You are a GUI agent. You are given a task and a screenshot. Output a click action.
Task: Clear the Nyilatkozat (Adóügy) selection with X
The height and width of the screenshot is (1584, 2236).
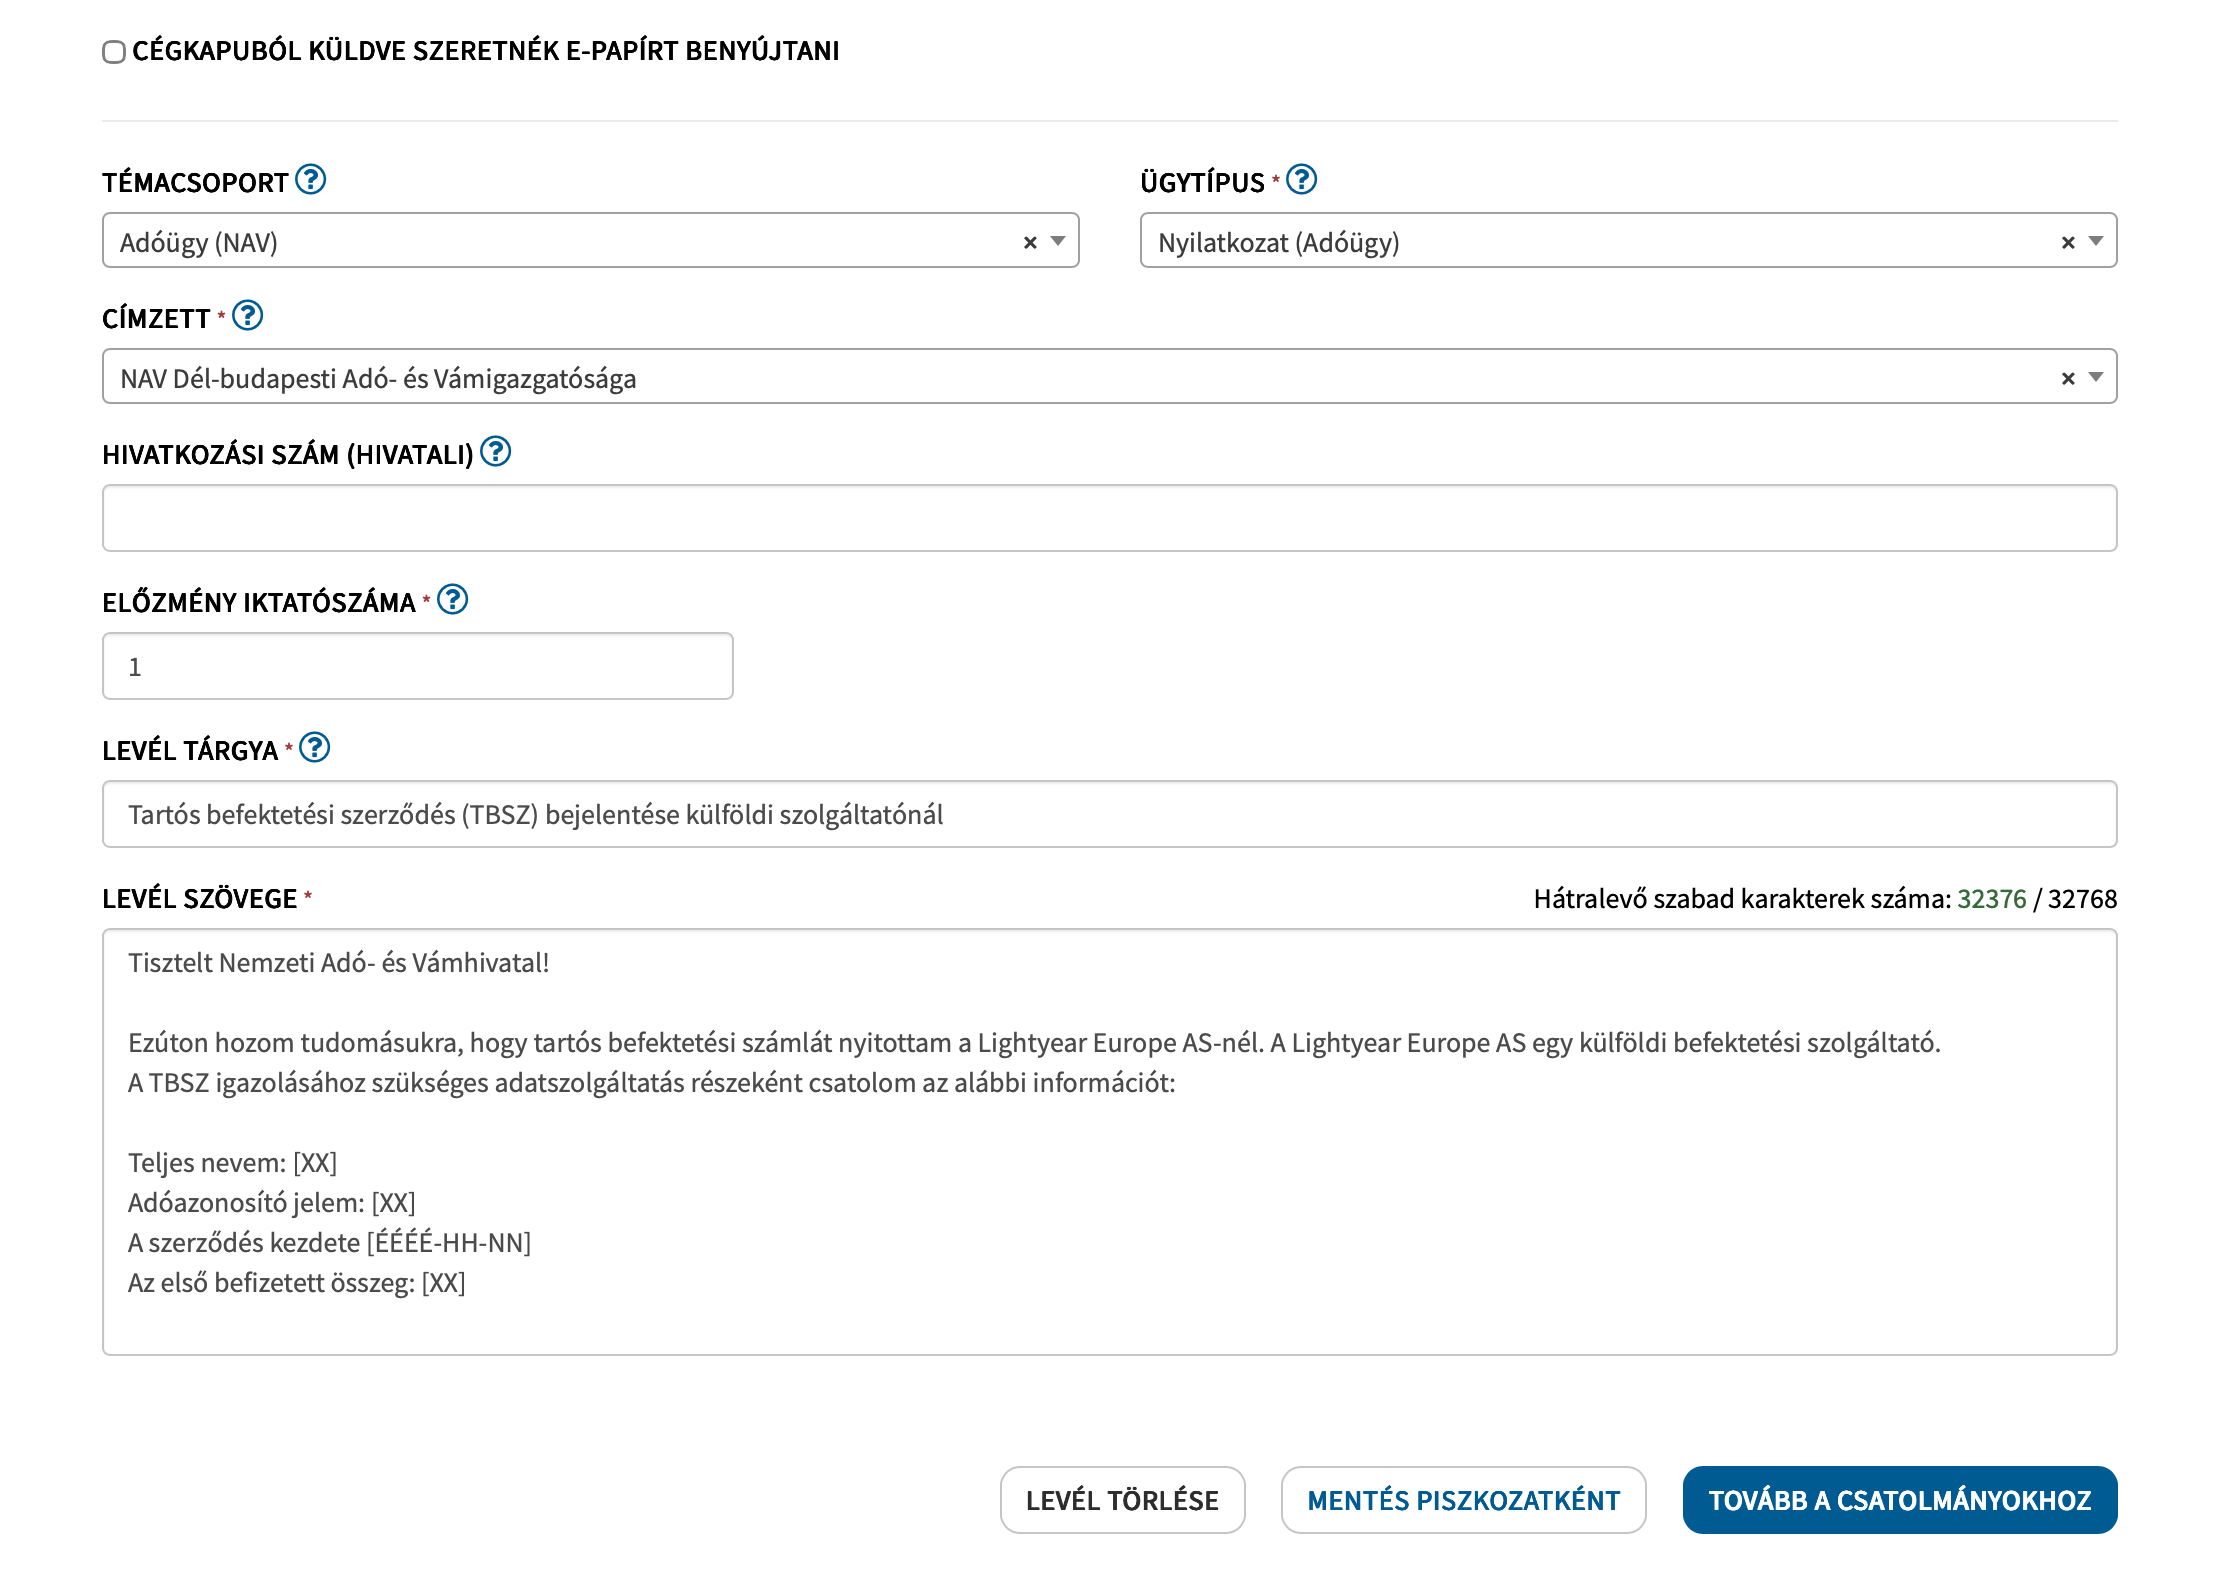[2068, 242]
